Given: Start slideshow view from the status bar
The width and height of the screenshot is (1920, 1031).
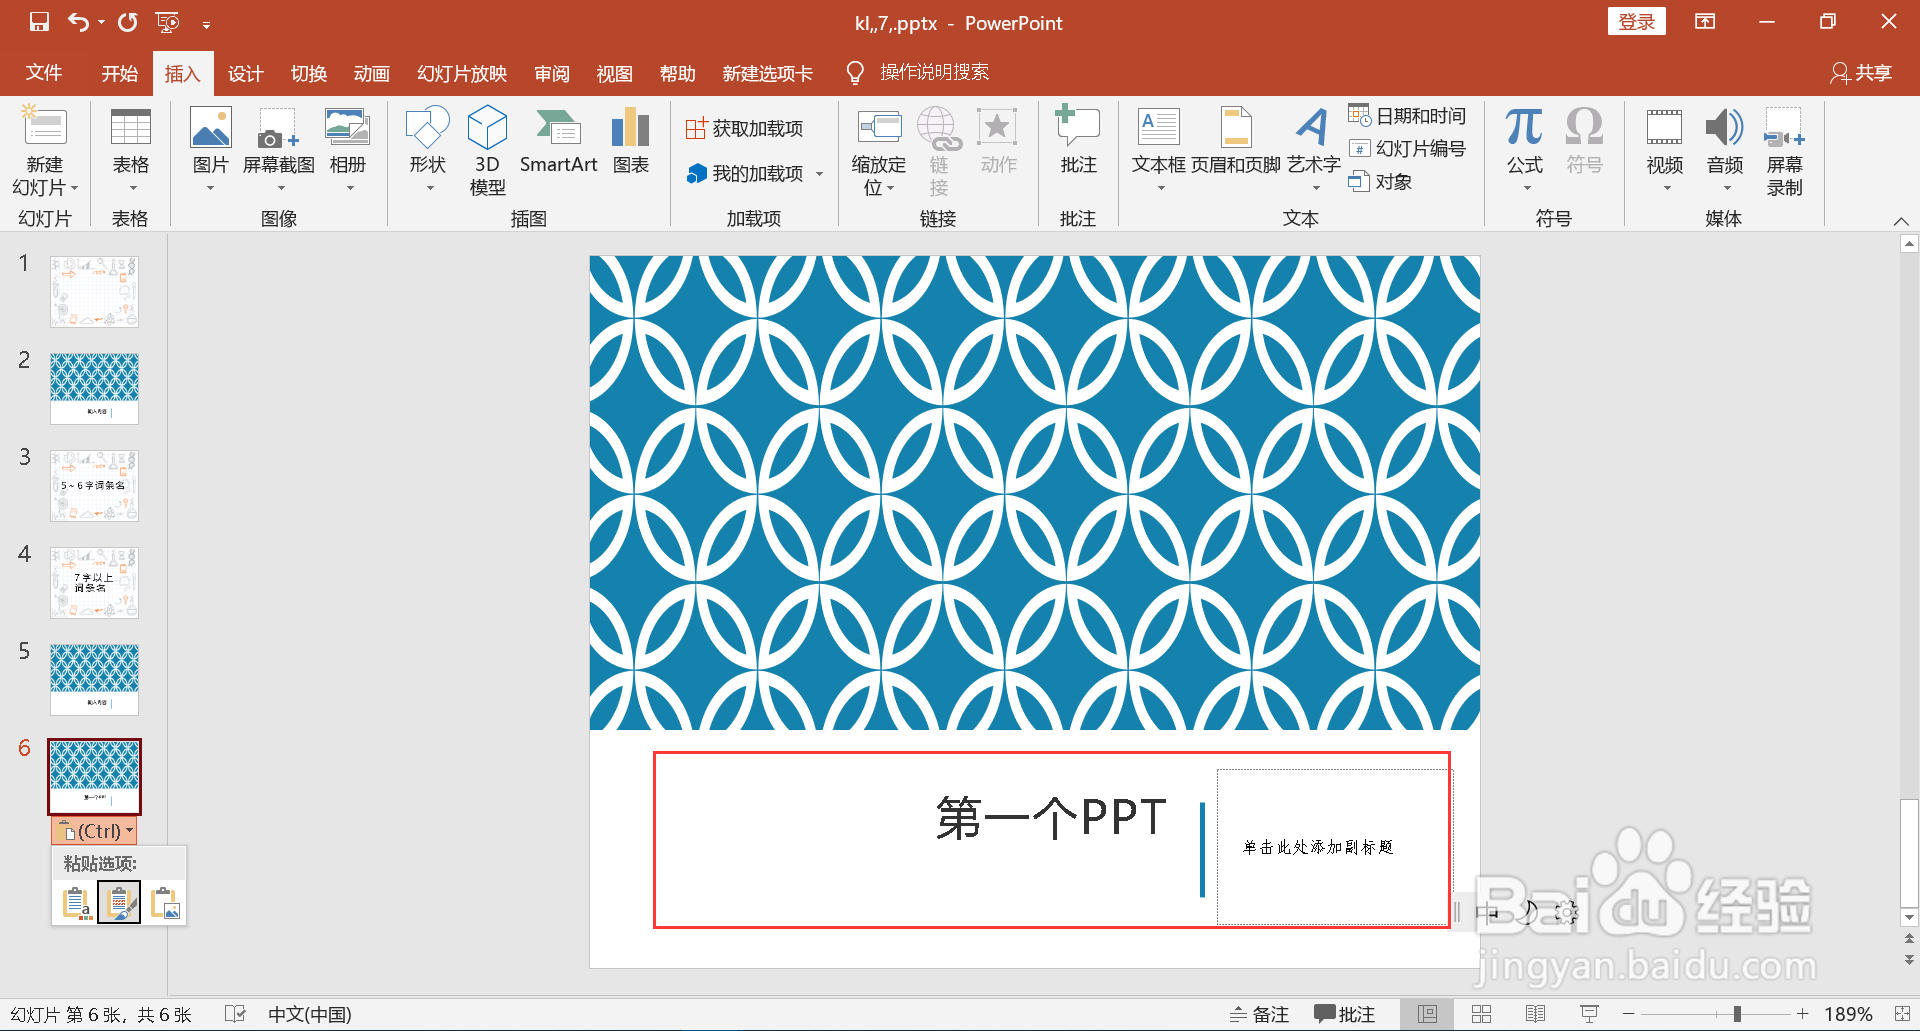Looking at the screenshot, I should (1589, 1014).
